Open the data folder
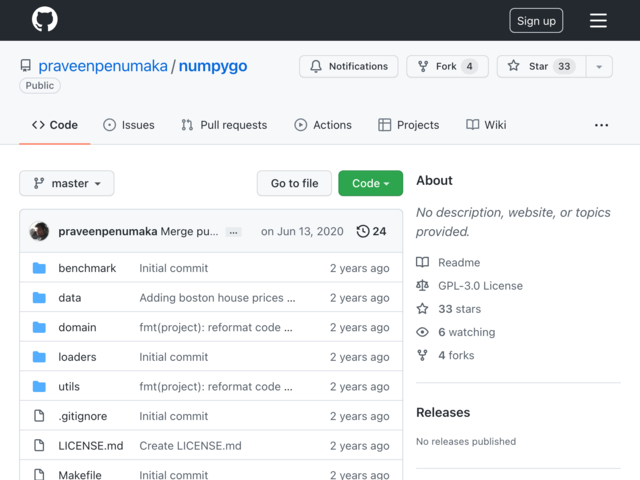Screen dimensions: 640x480 pos(70,298)
